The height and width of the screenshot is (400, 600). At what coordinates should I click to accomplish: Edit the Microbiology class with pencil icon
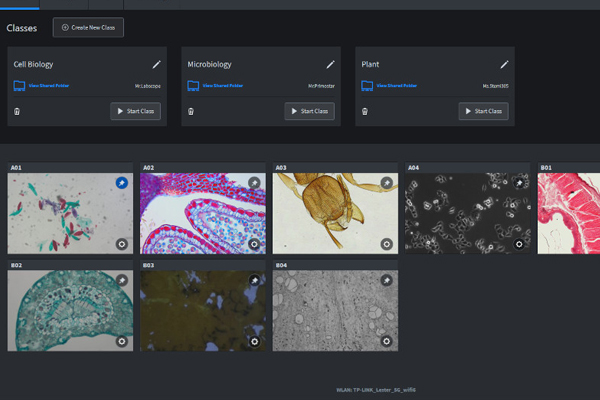(x=330, y=64)
